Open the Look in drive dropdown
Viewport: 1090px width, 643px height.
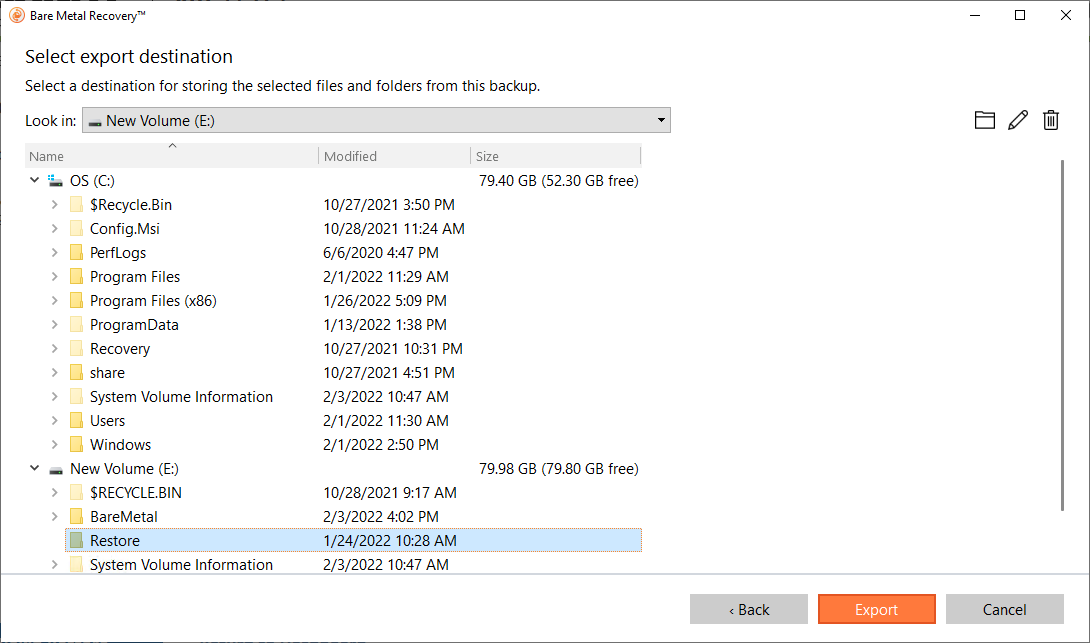click(x=376, y=121)
